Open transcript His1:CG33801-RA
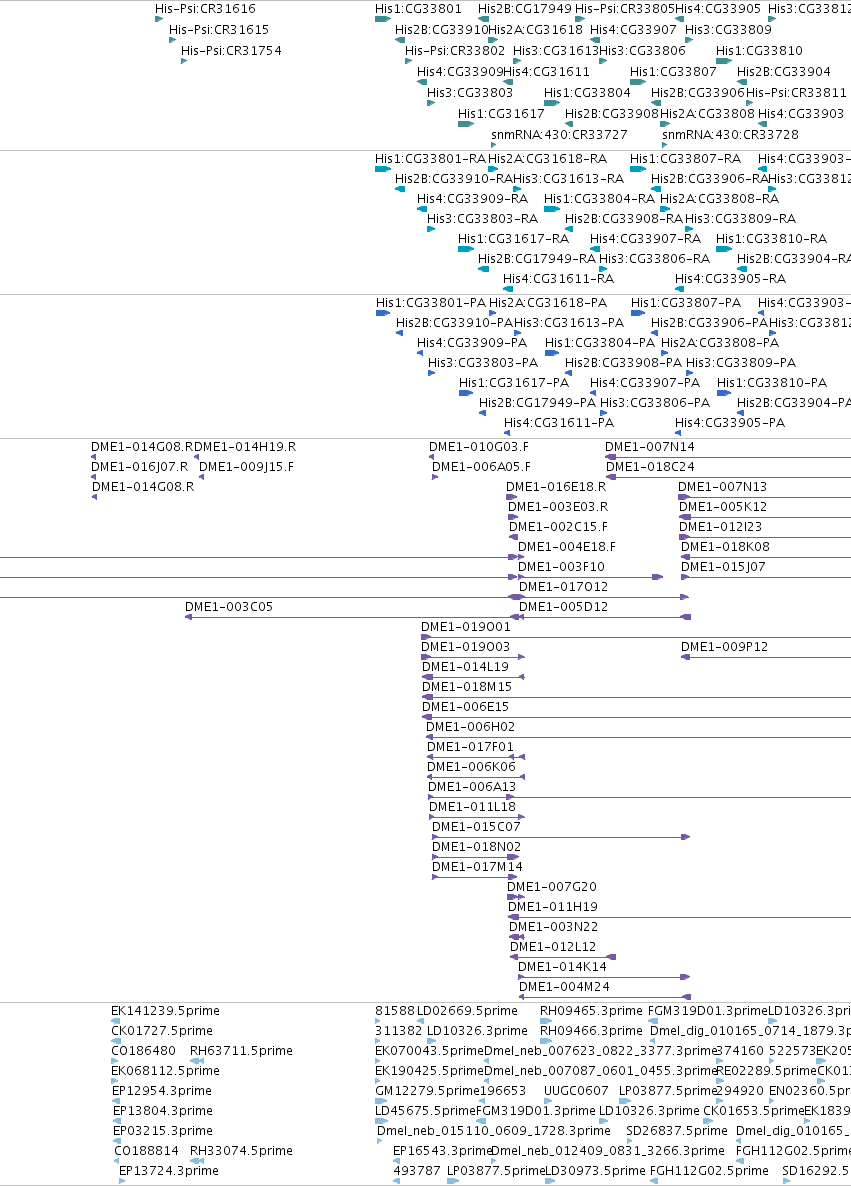Screen dimensions: 851x1186 [x=430, y=159]
